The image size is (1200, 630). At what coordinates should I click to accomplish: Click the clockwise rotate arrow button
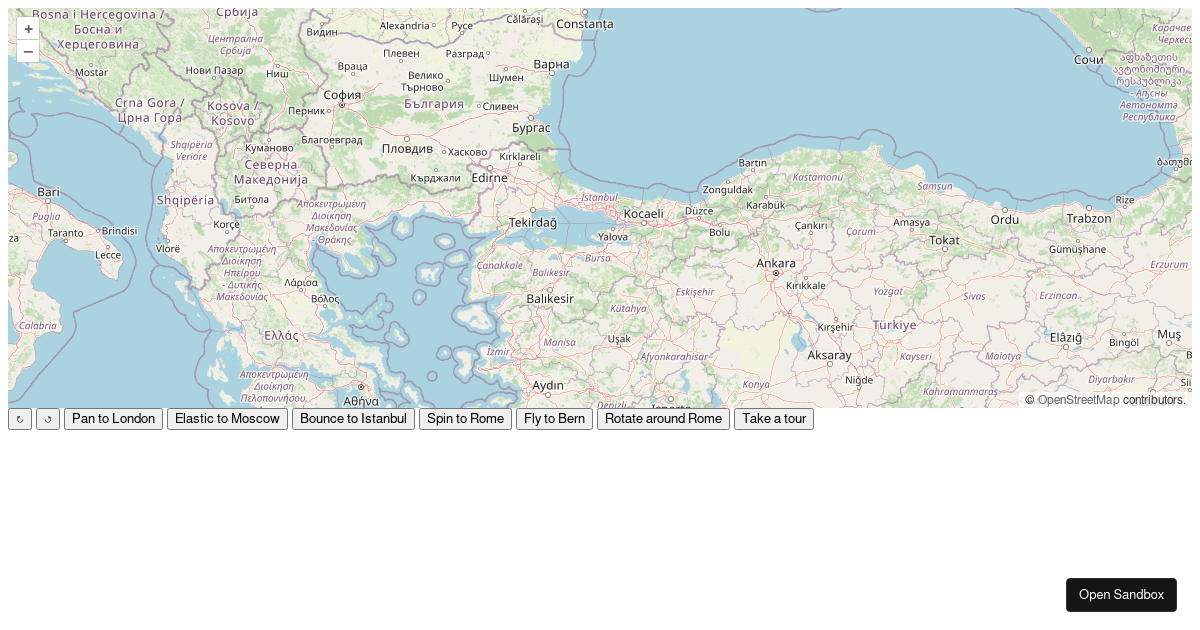[x=20, y=419]
